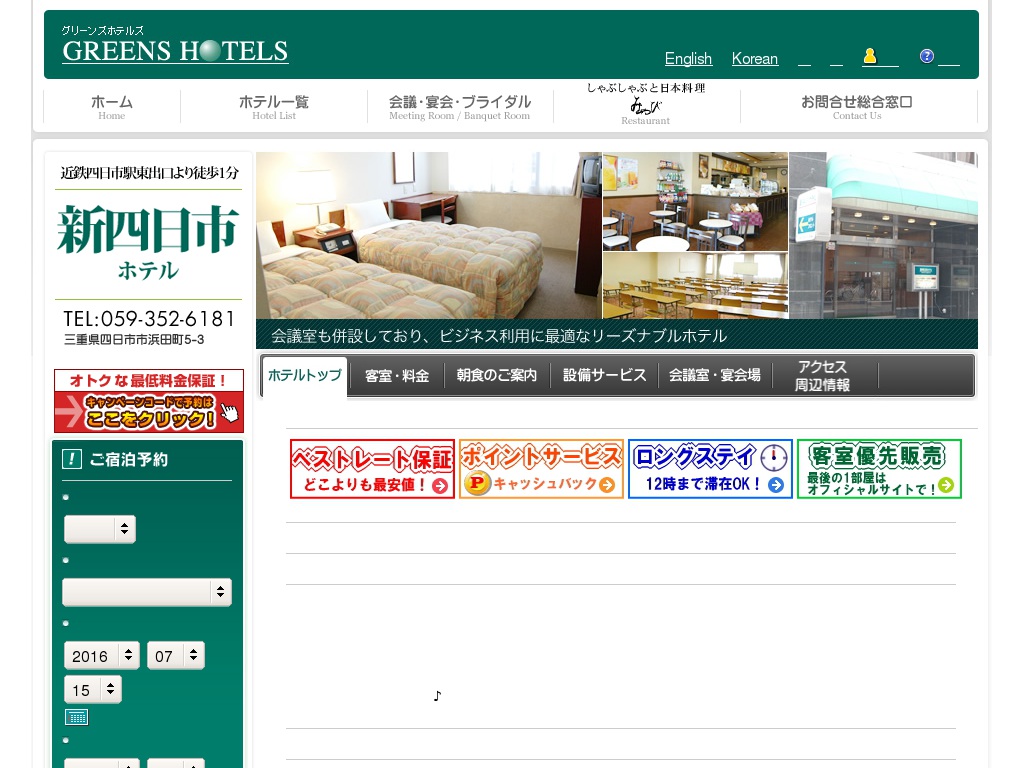1024x768 pixels.
Task: Open the narrow empty dropdown in booking form
Action: tap(100, 529)
